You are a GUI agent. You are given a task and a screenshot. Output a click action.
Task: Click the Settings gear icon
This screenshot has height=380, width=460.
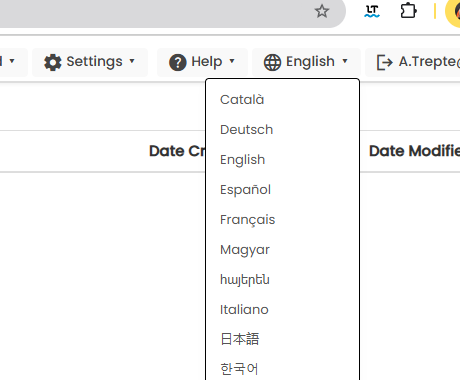[x=53, y=62]
